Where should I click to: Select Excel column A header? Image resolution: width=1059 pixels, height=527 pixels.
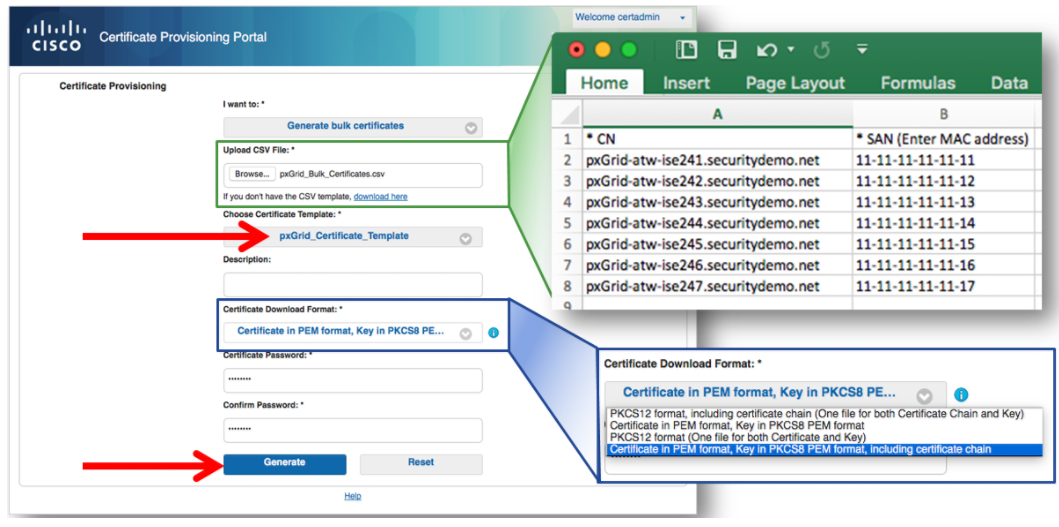(717, 115)
